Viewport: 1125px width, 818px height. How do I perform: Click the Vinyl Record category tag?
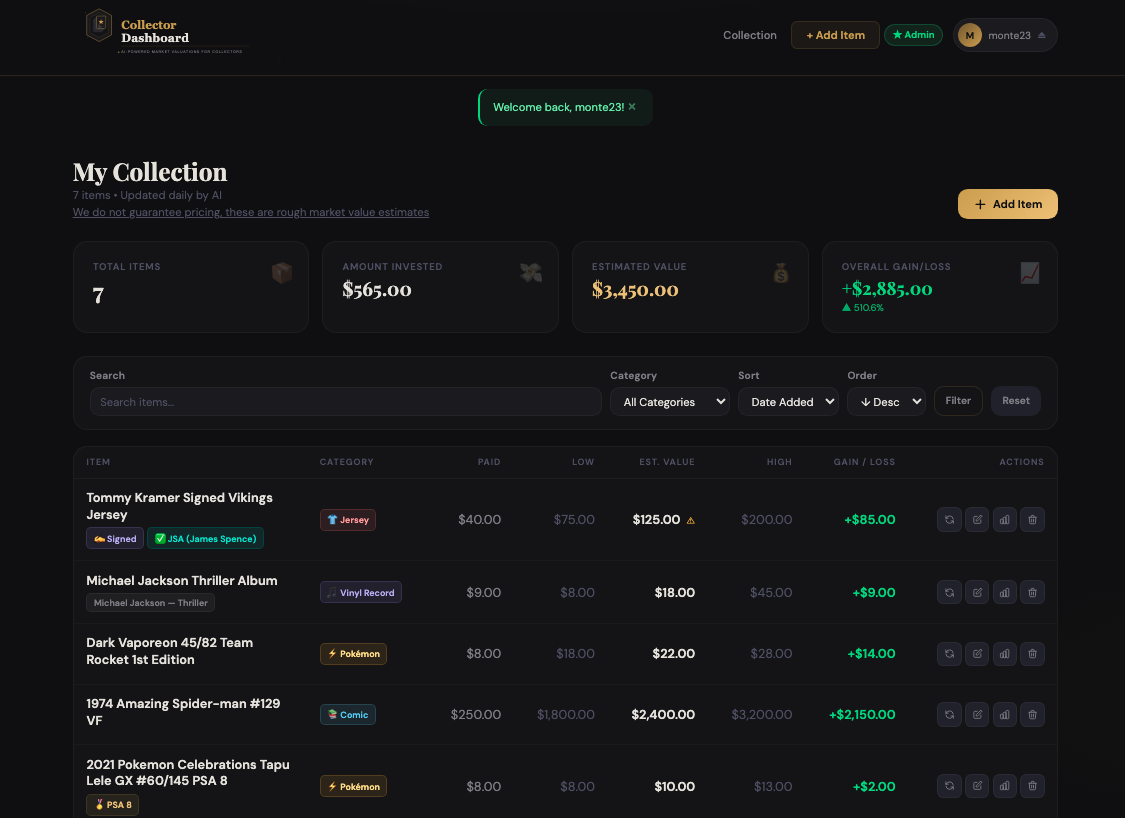pos(361,593)
